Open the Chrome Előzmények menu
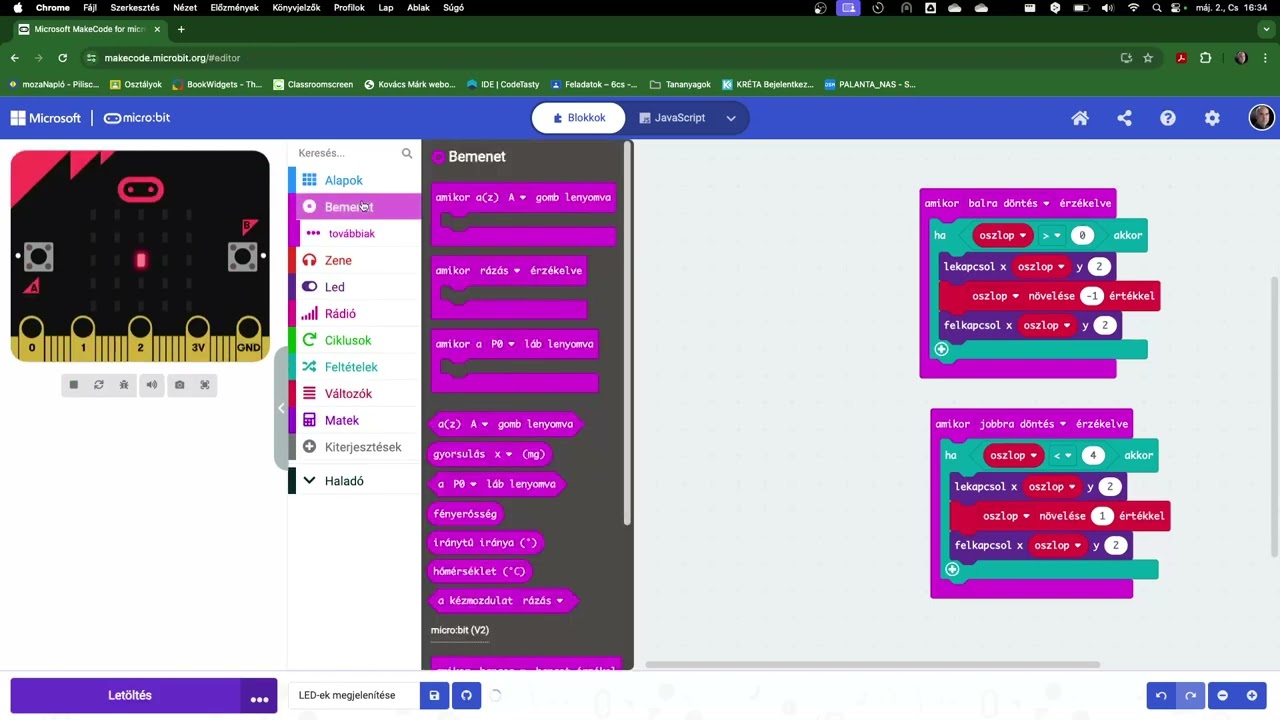The width and height of the screenshot is (1280, 720). click(234, 7)
